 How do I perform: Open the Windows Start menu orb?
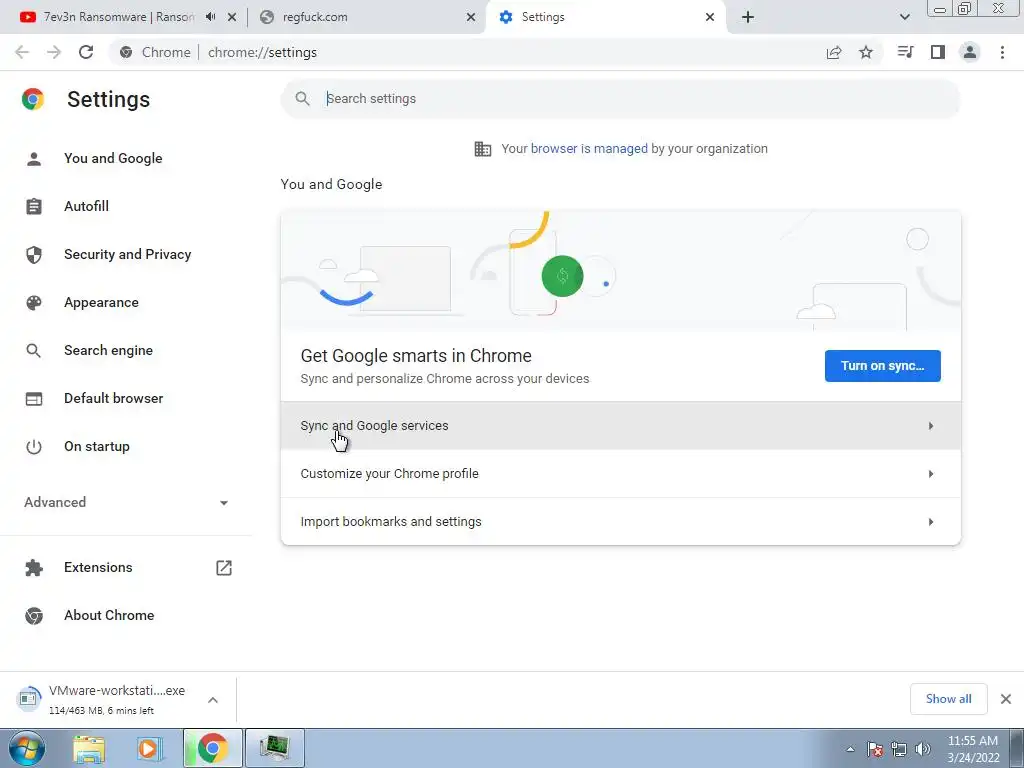pyautogui.click(x=27, y=748)
